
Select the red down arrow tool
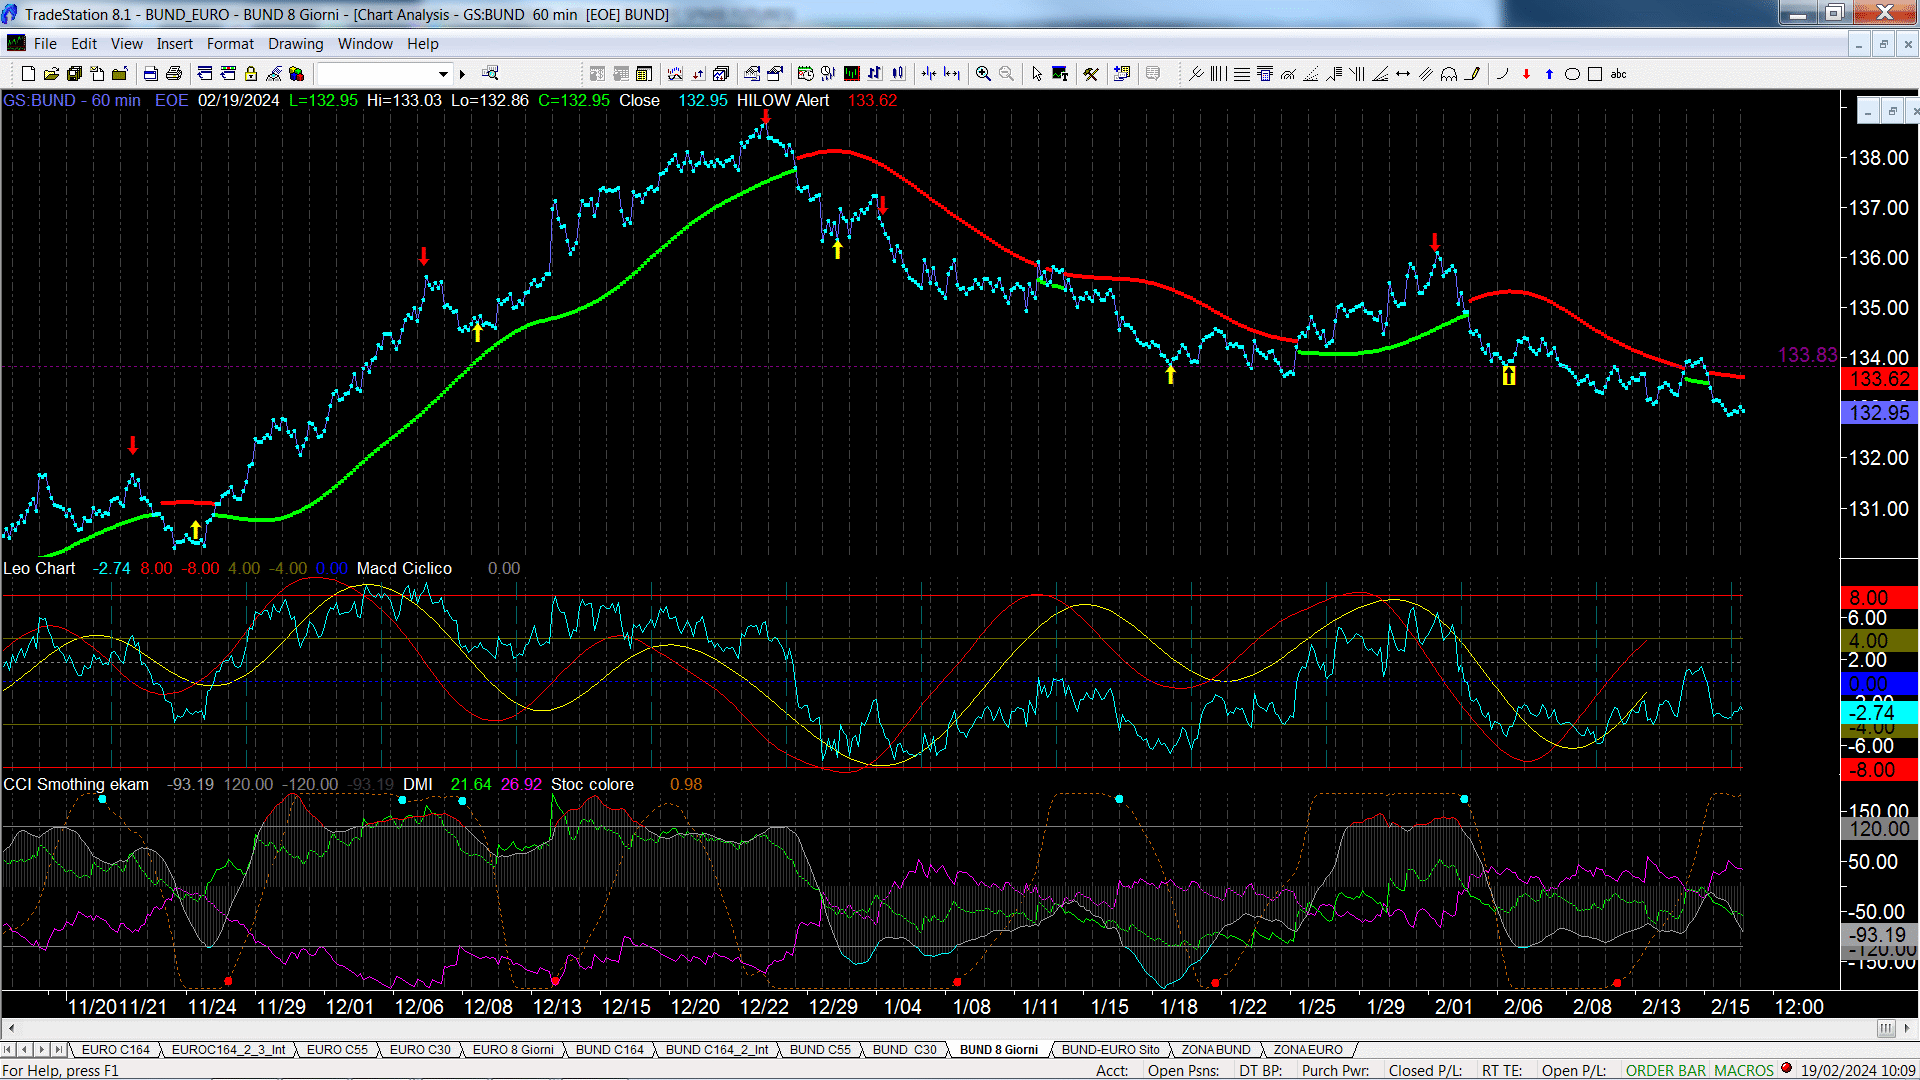tap(1526, 74)
